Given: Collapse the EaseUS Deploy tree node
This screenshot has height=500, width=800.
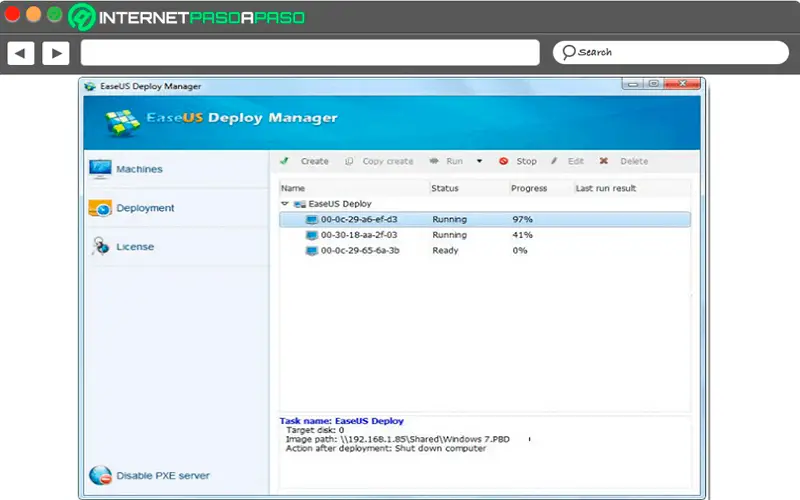Looking at the screenshot, I should coord(285,204).
